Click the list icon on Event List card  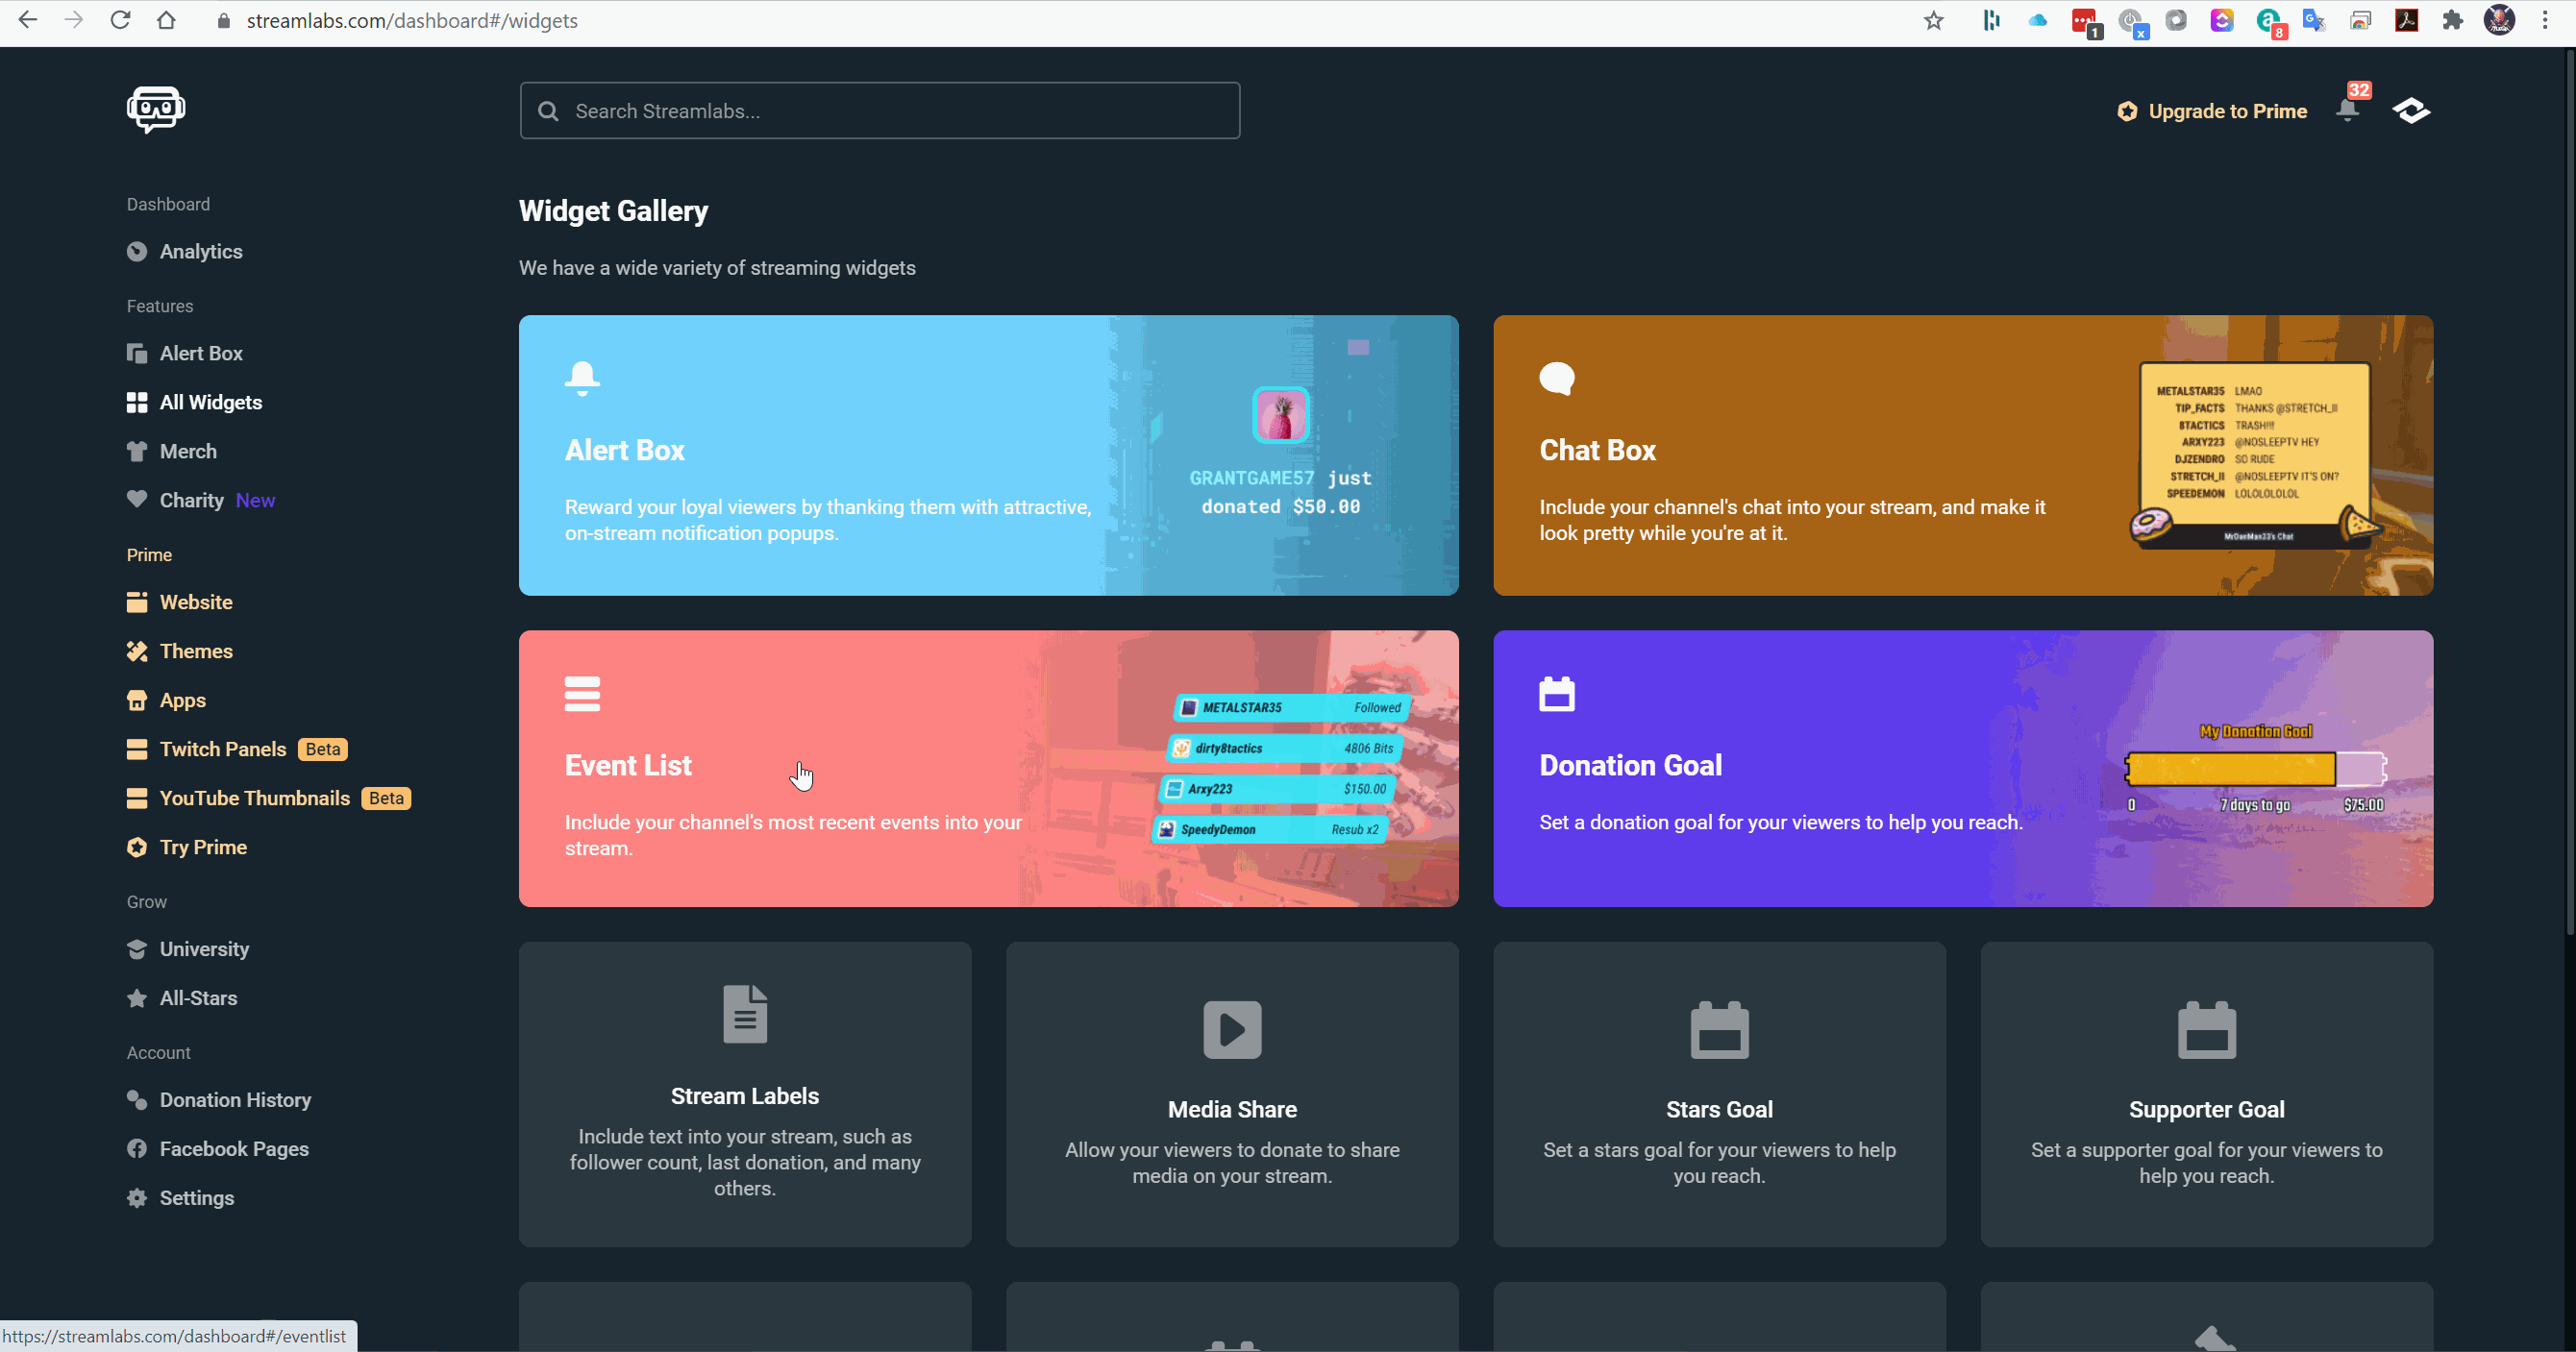[582, 694]
